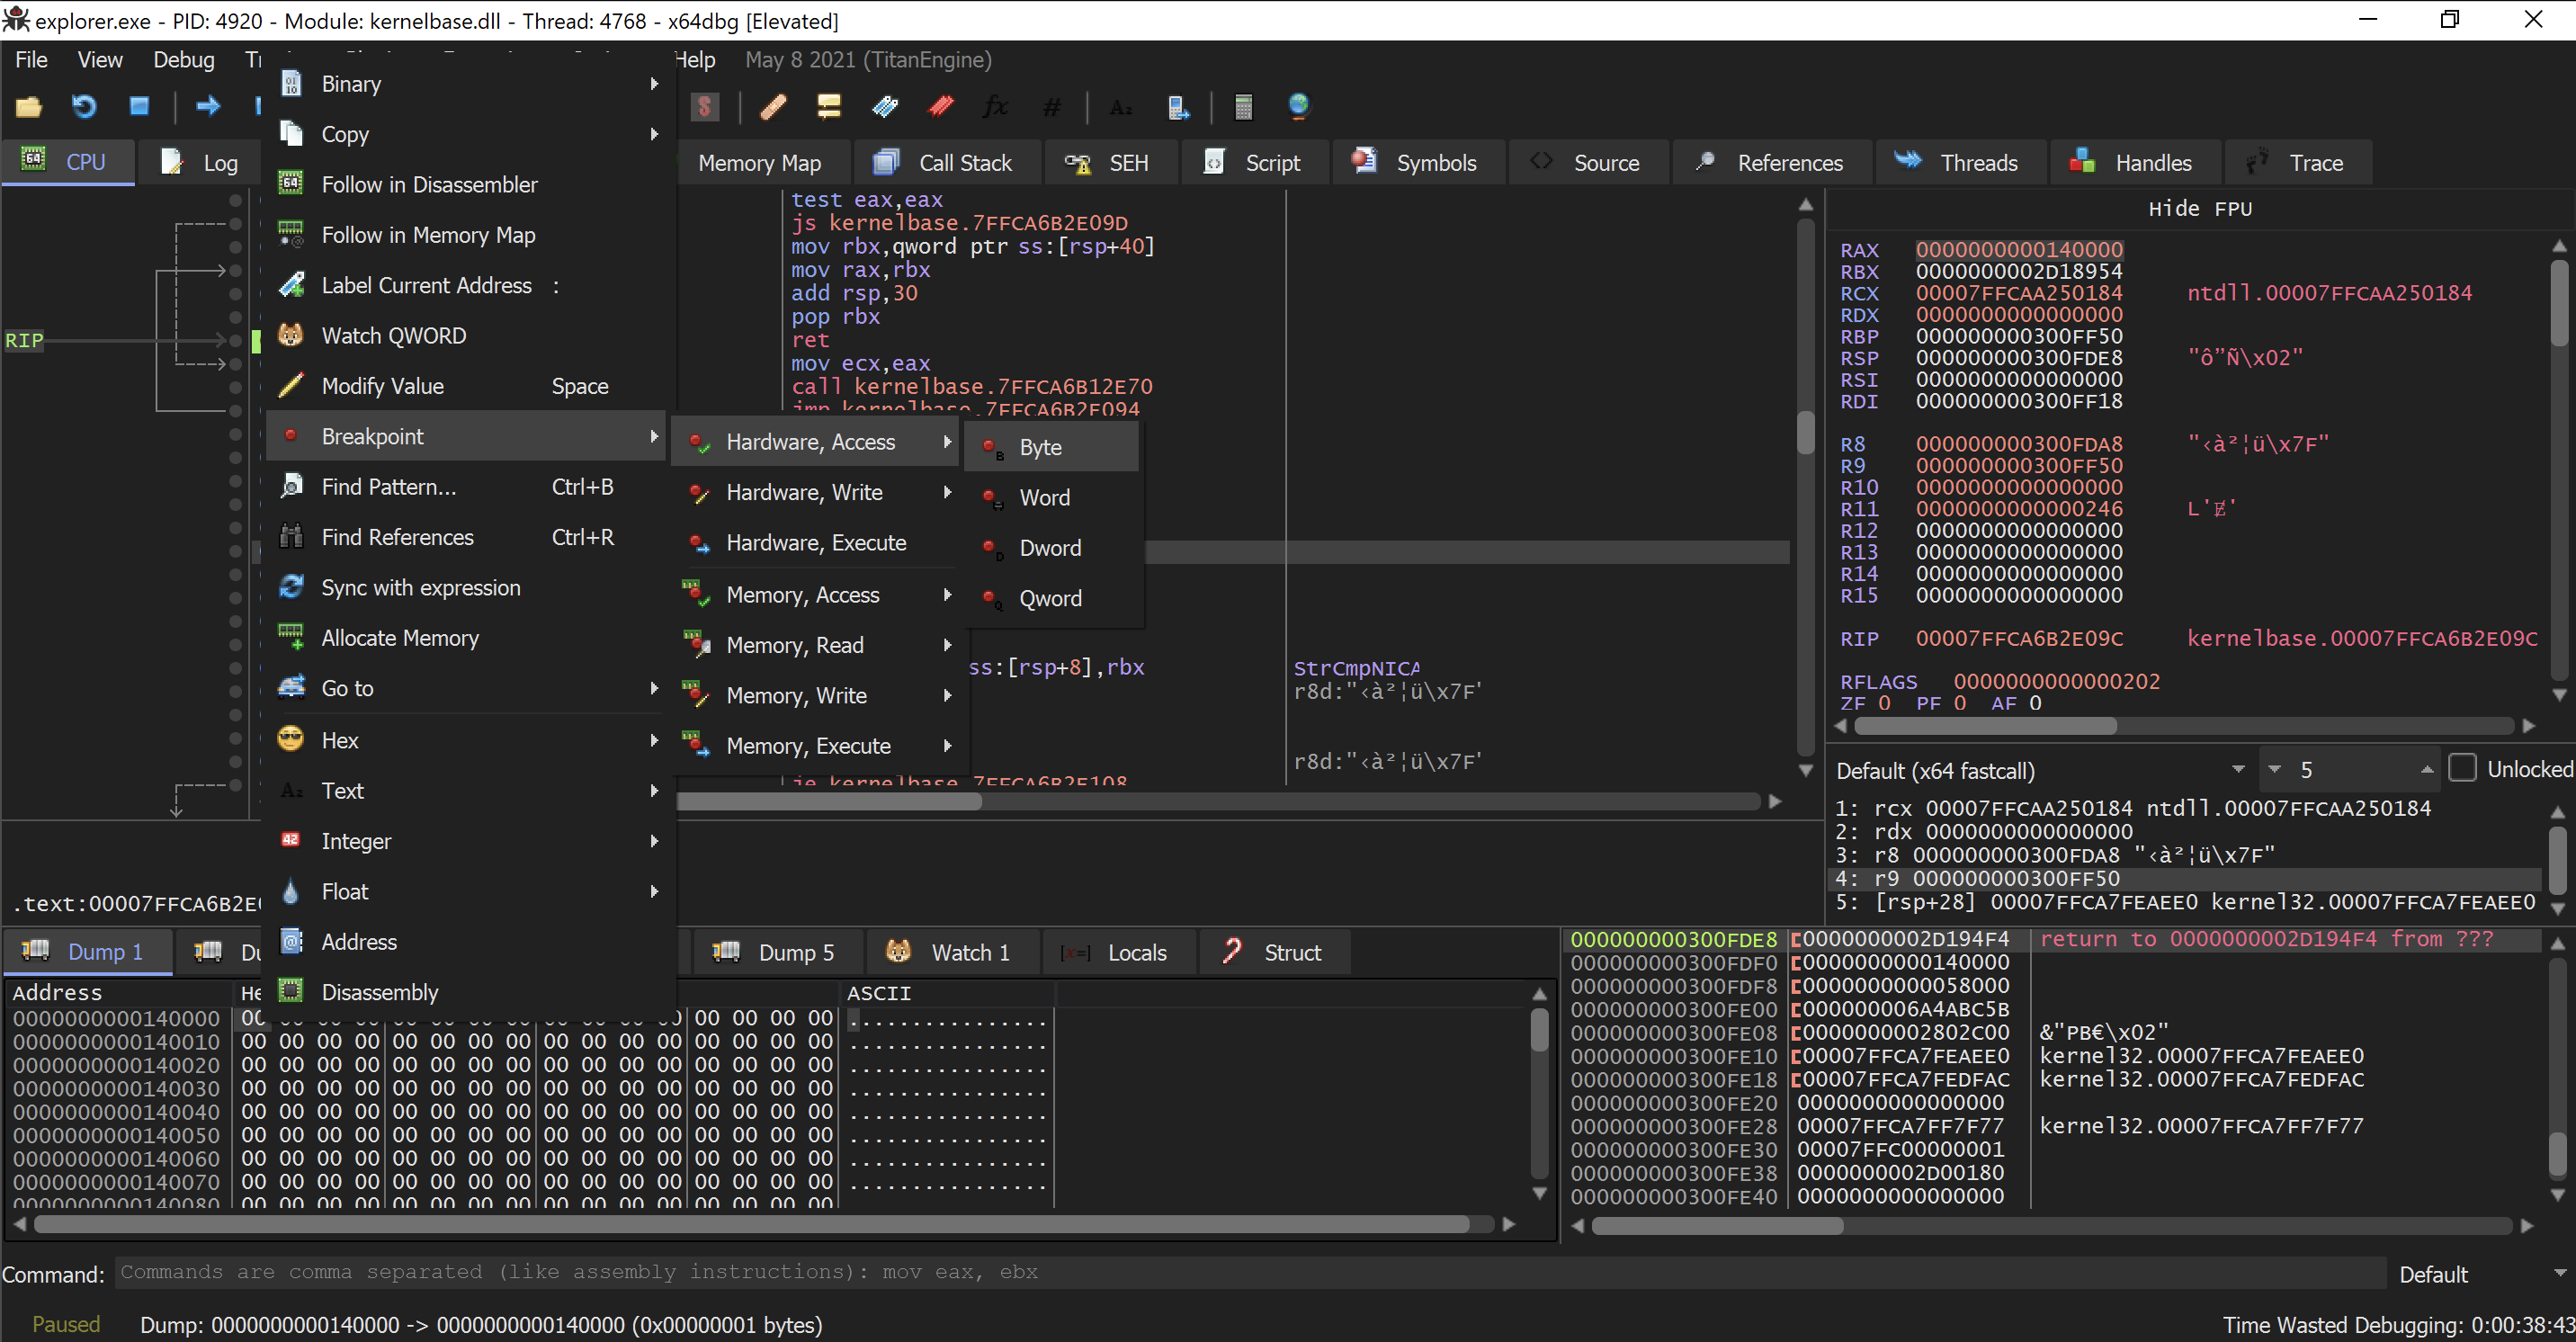
Task: Expand the Go to submenu
Action: click(x=468, y=688)
